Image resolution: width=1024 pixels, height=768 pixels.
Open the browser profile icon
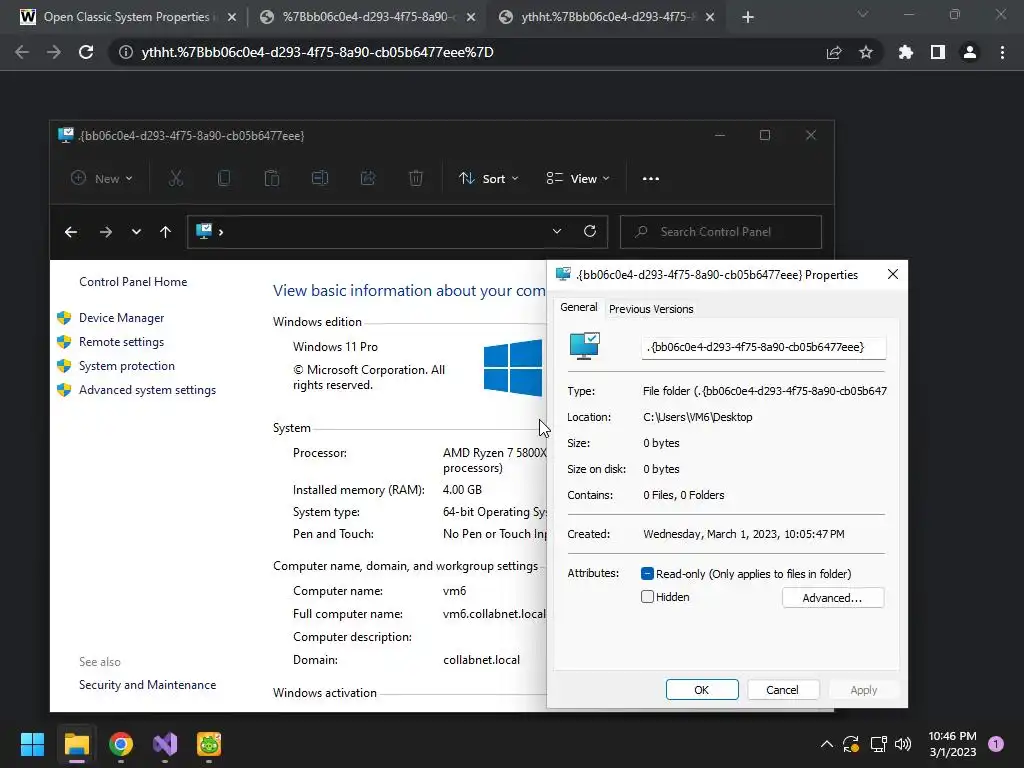pyautogui.click(x=970, y=52)
